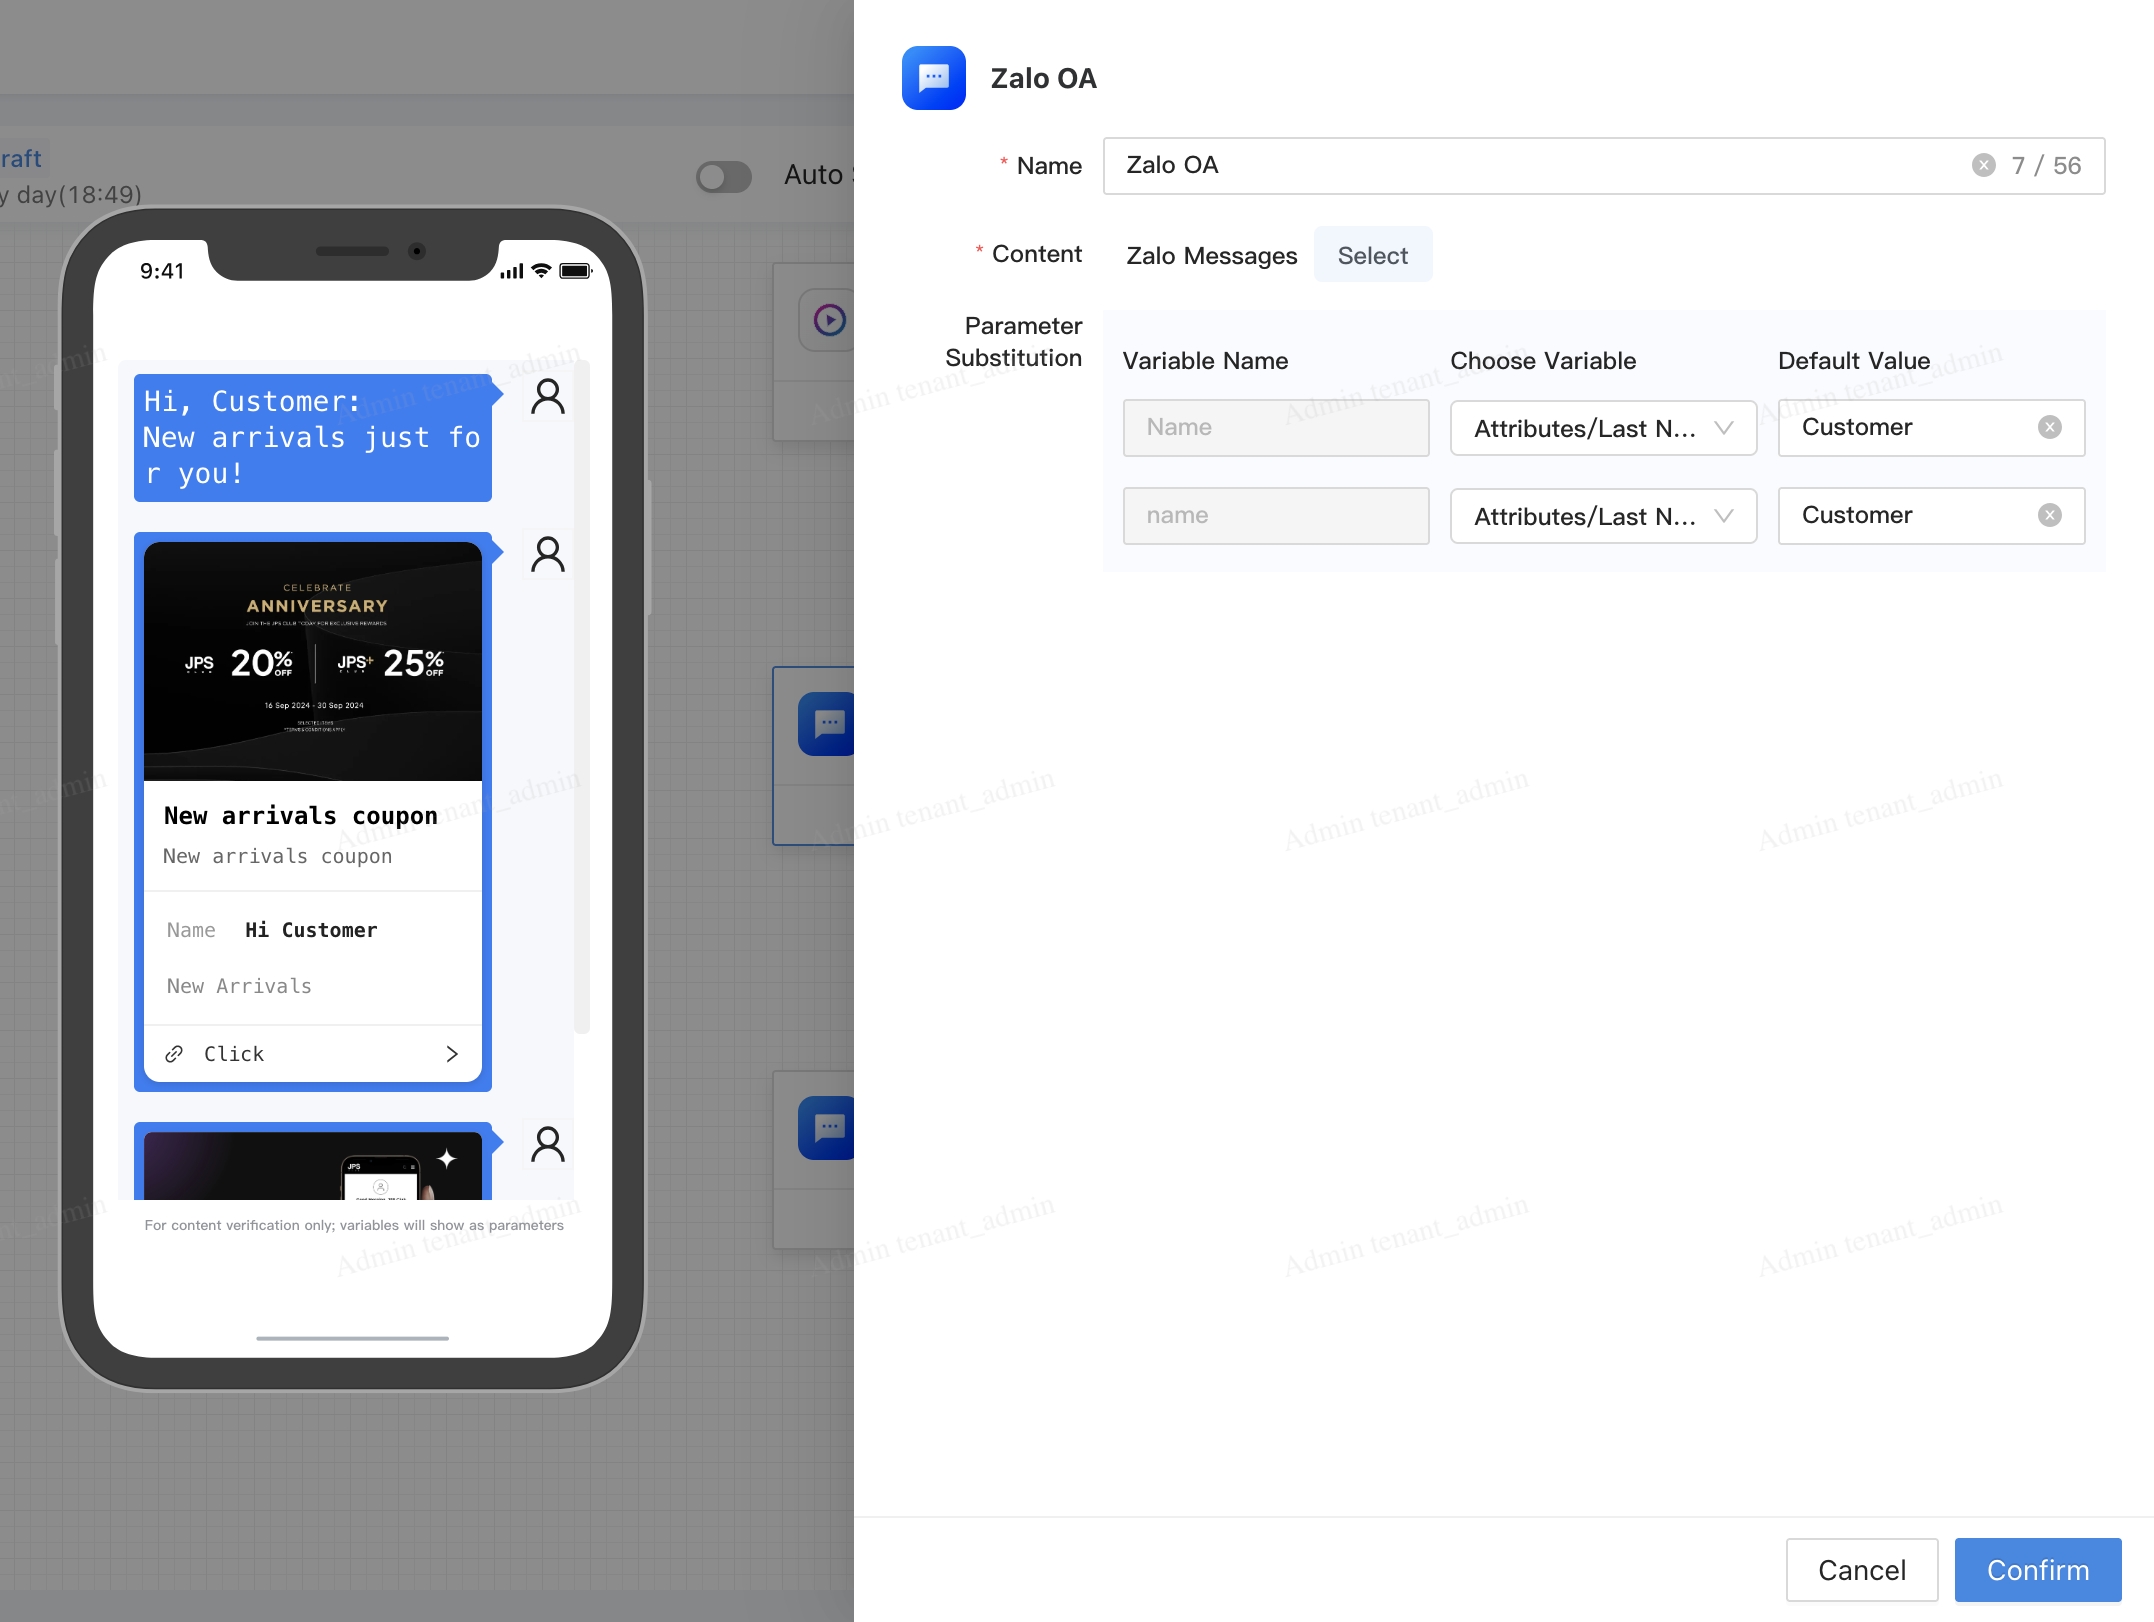Click the first message's user avatar icon
This screenshot has width=2154, height=1622.
click(547, 397)
